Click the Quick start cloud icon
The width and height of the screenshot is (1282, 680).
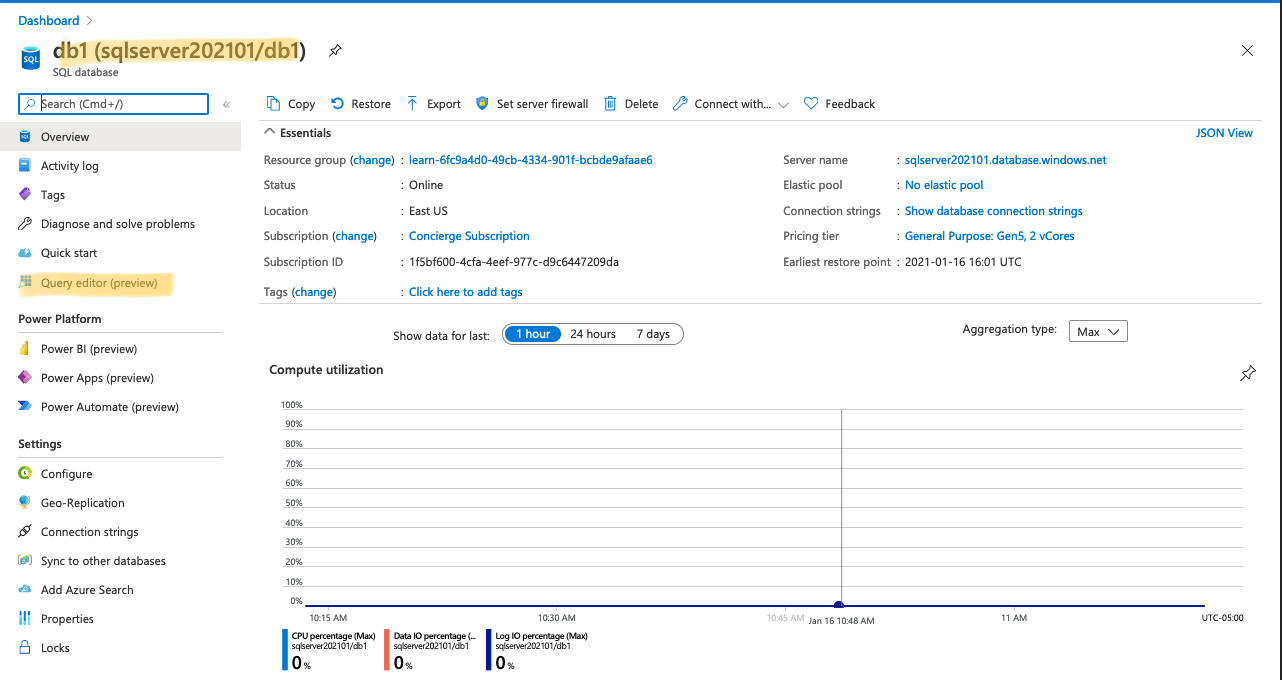[25, 253]
